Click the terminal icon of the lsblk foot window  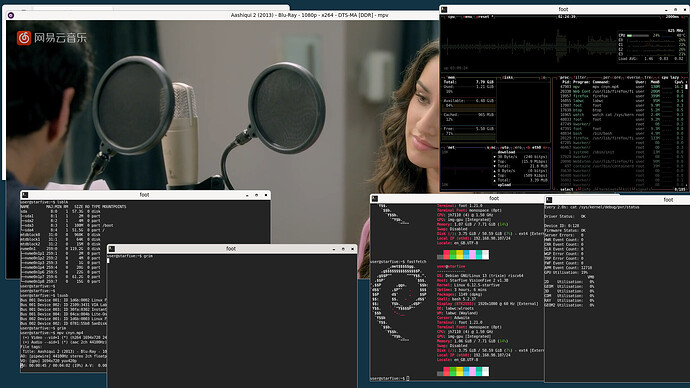pos(25,195)
